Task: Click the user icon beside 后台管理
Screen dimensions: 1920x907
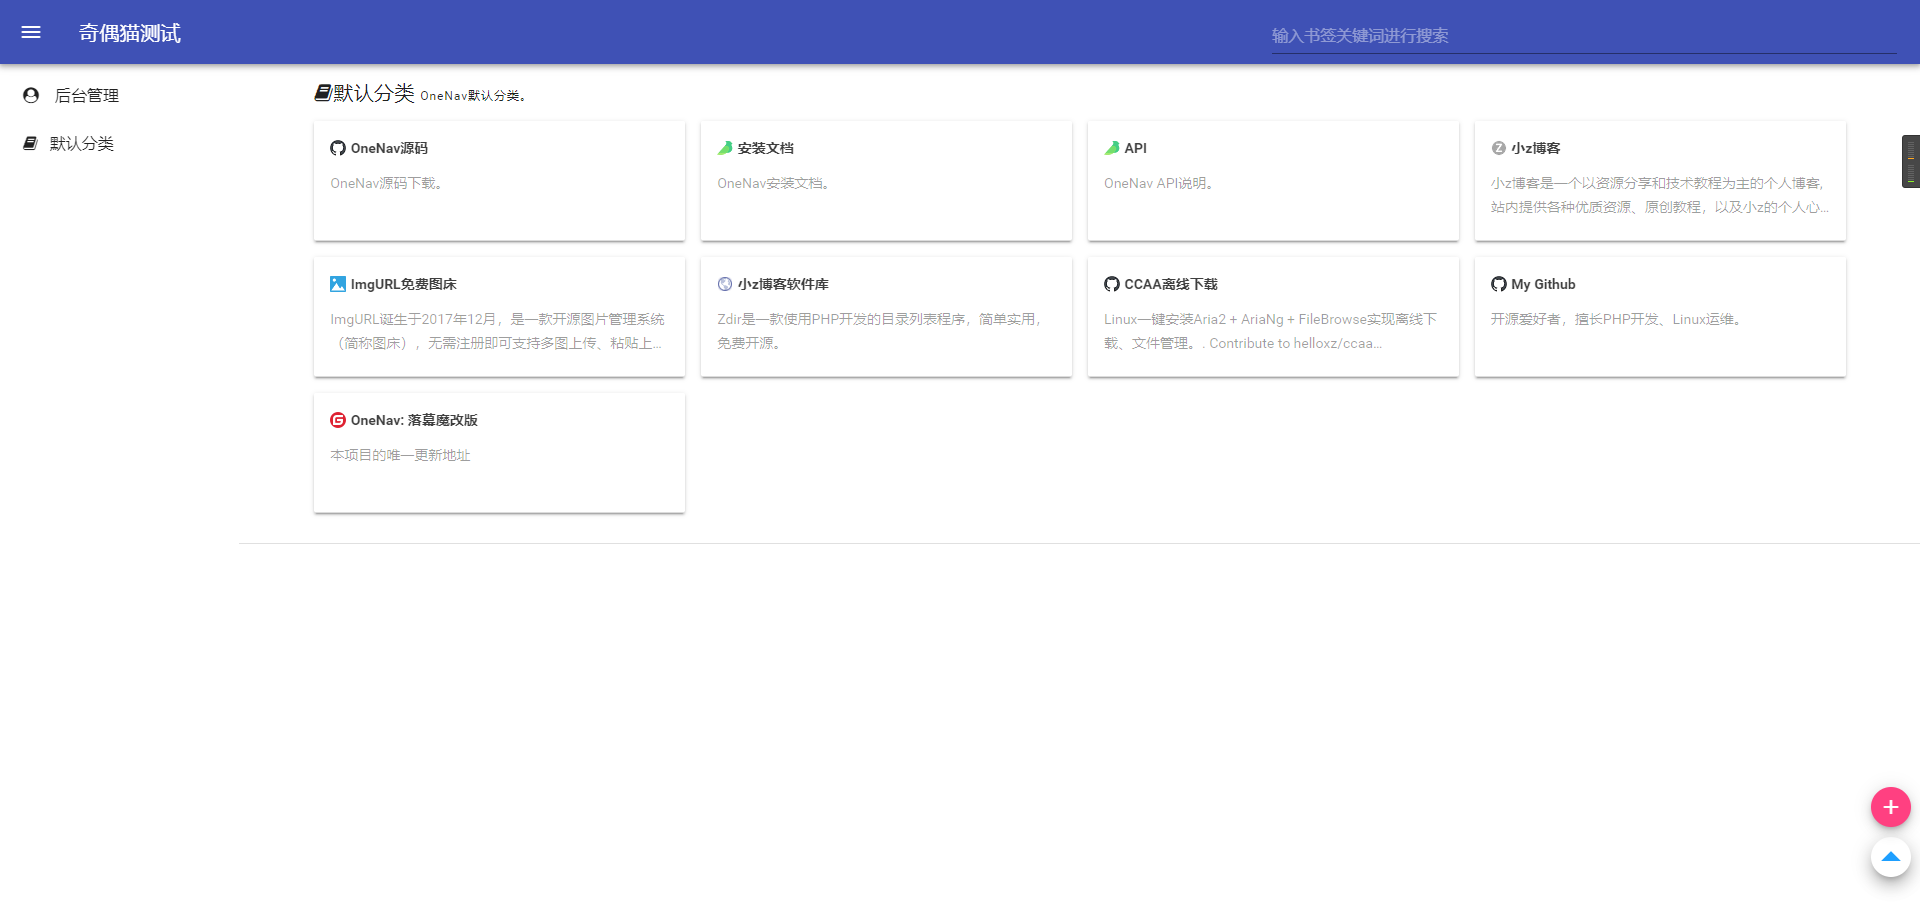Action: pos(31,95)
